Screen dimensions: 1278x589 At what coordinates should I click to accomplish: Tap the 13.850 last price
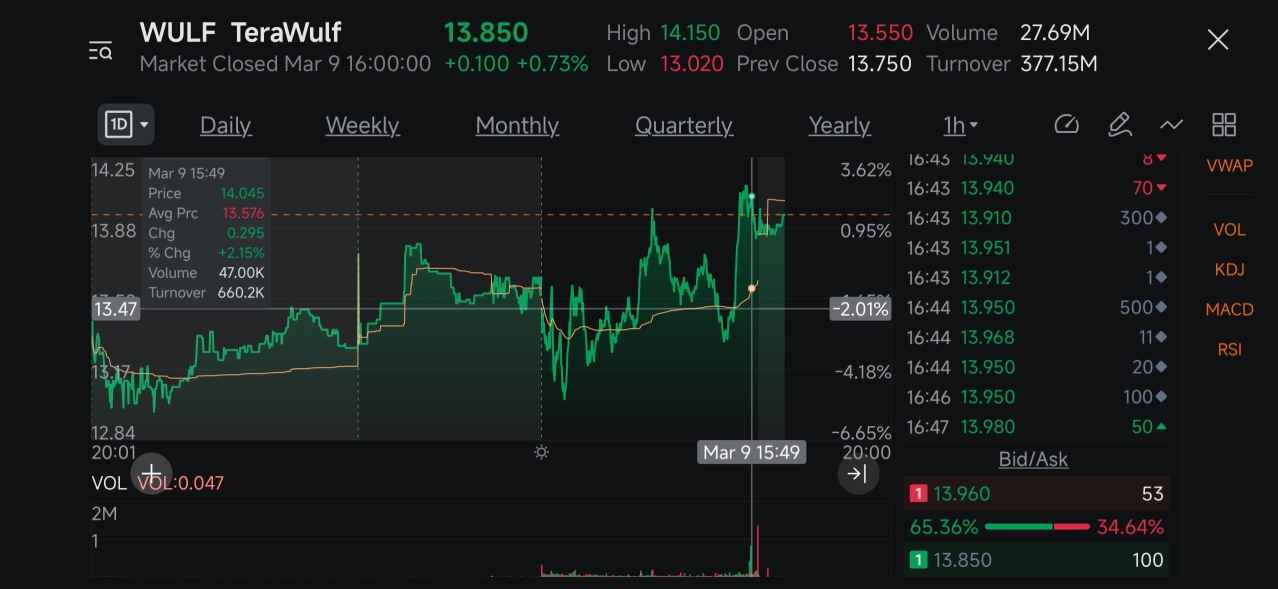[486, 32]
